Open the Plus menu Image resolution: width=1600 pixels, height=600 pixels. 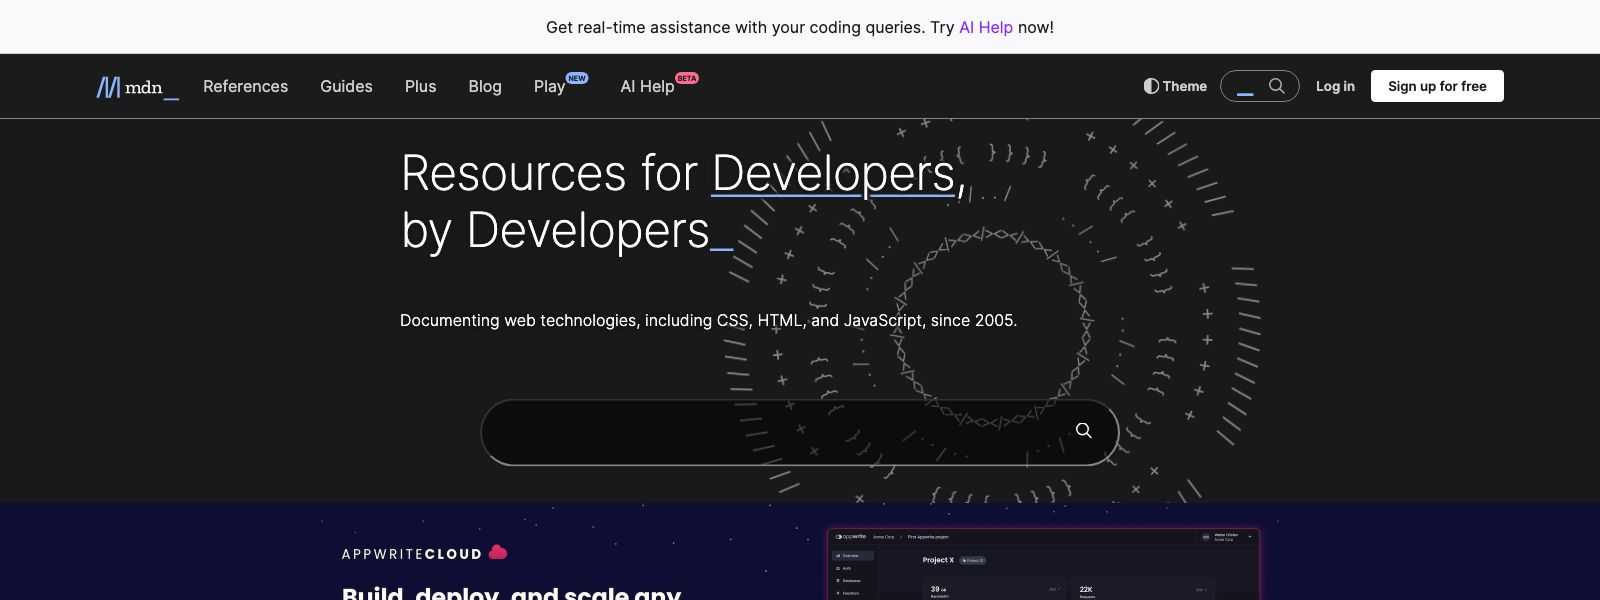[x=420, y=86]
